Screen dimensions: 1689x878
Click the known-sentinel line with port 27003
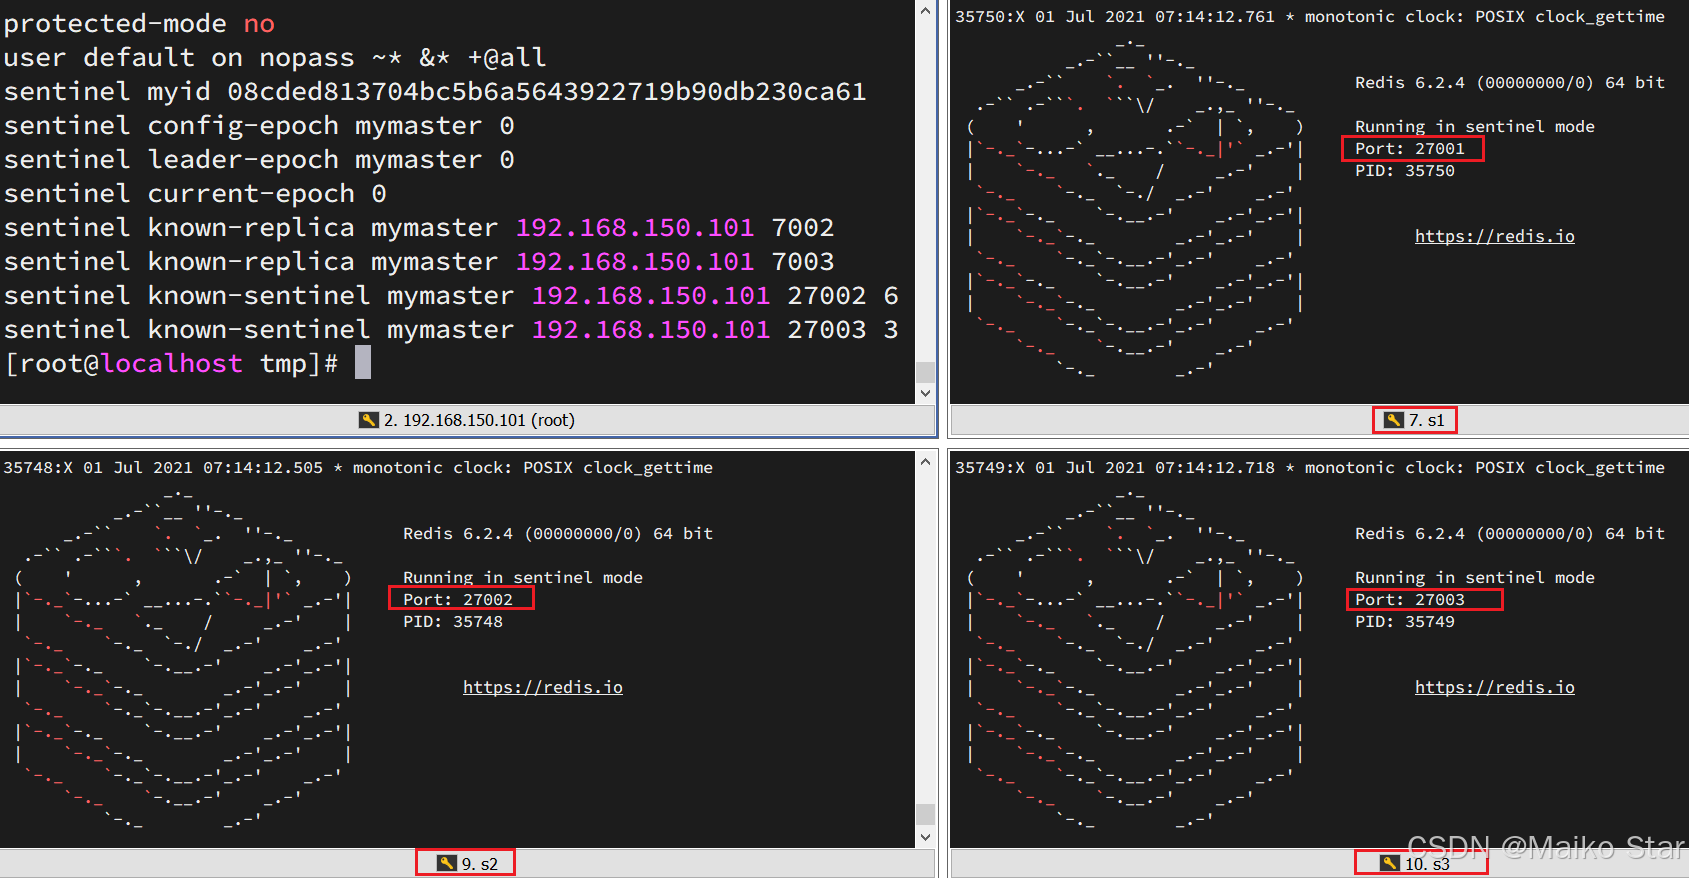point(451,330)
